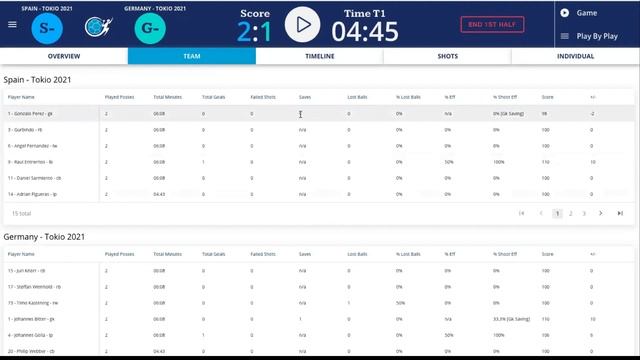Sort Spain table by Total Goals column
The image size is (640, 360).
213,97
